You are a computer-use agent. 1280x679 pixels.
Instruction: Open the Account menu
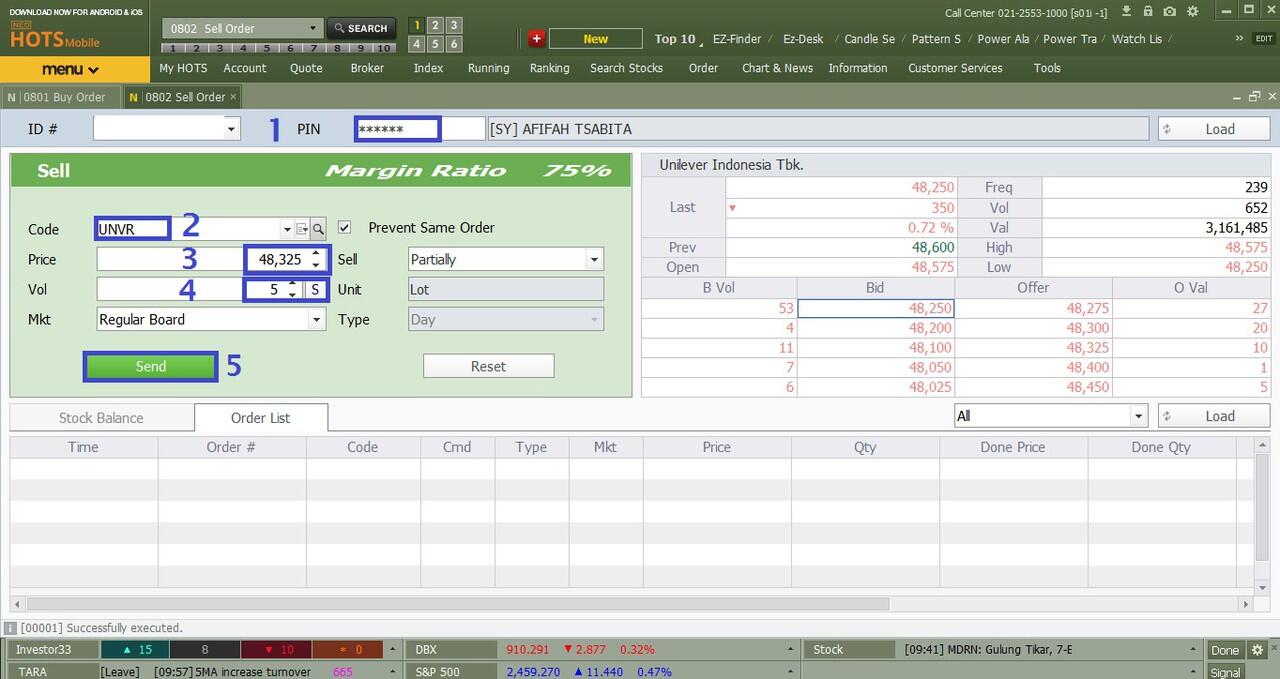[245, 68]
